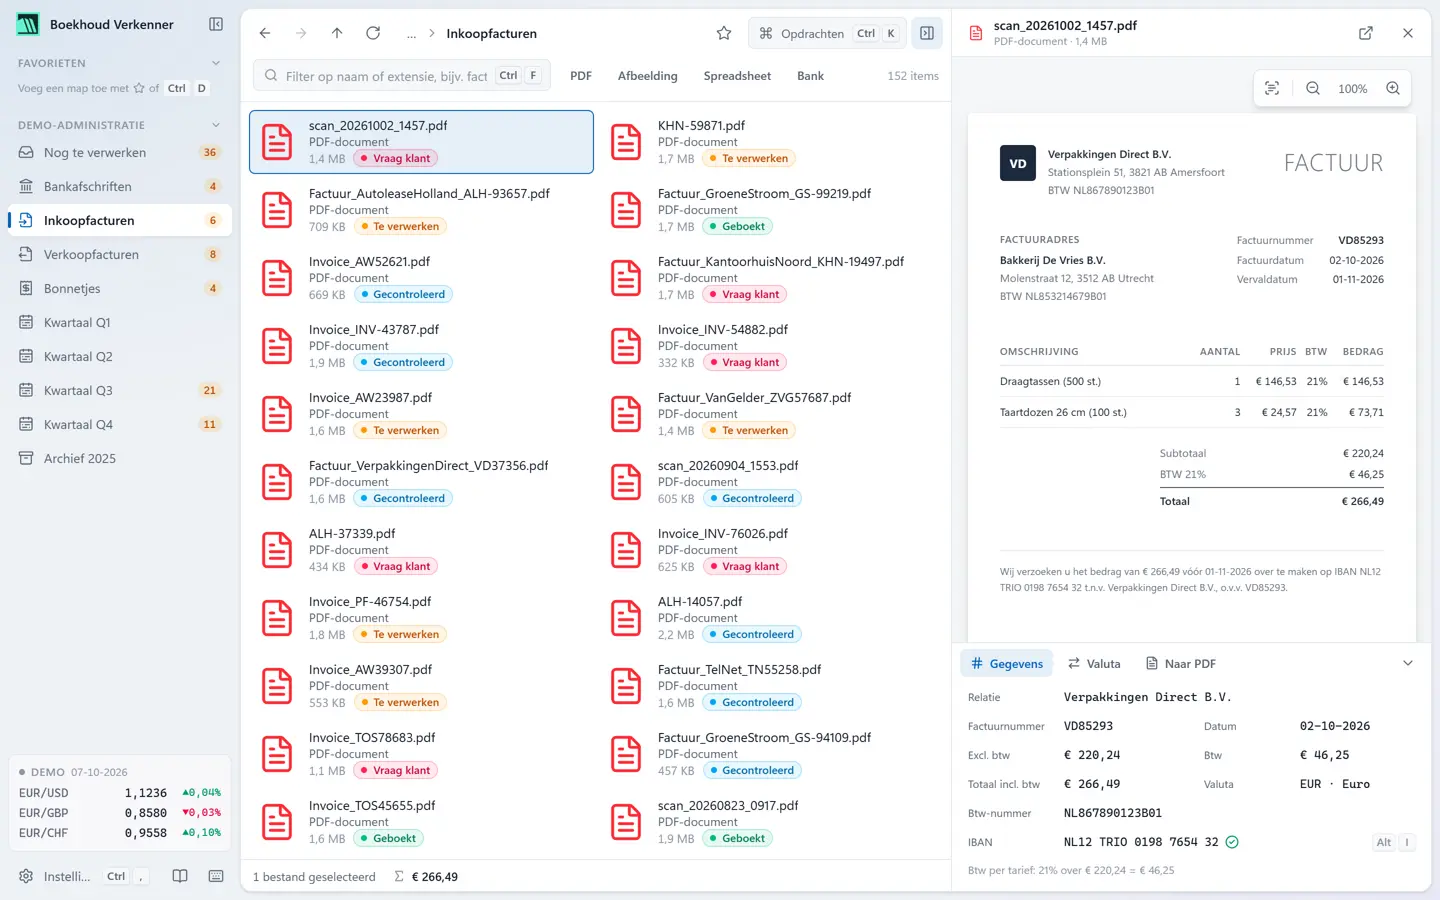Switch to the Naar PDF tab
The width and height of the screenshot is (1440, 900).
[x=1181, y=664]
